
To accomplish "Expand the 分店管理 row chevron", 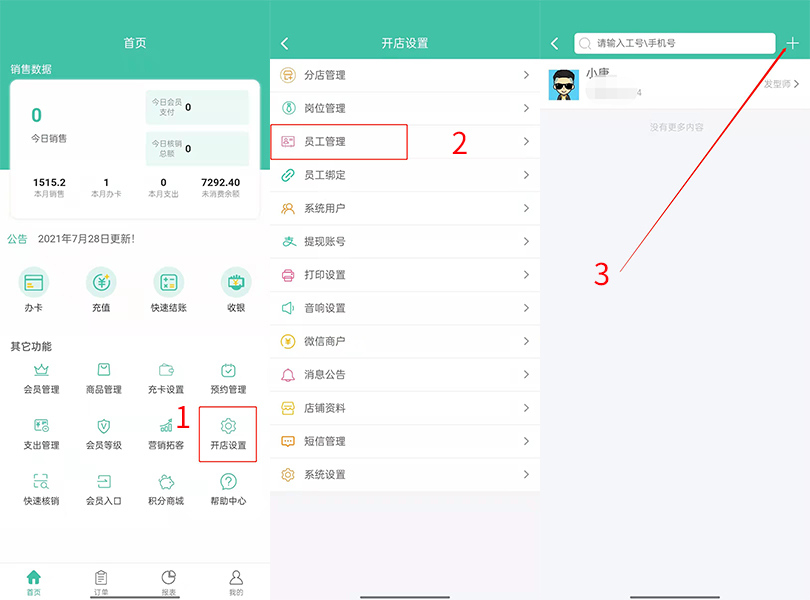I will pyautogui.click(x=526, y=75).
